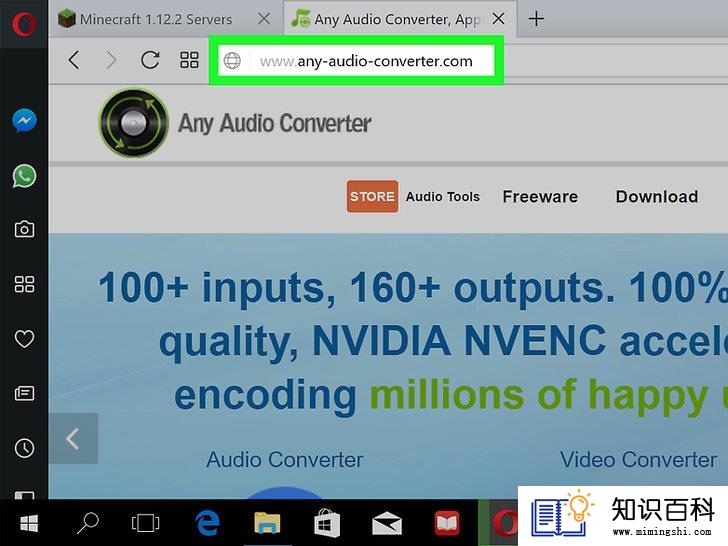Take a snapshot with the camera icon

pyautogui.click(x=24, y=229)
